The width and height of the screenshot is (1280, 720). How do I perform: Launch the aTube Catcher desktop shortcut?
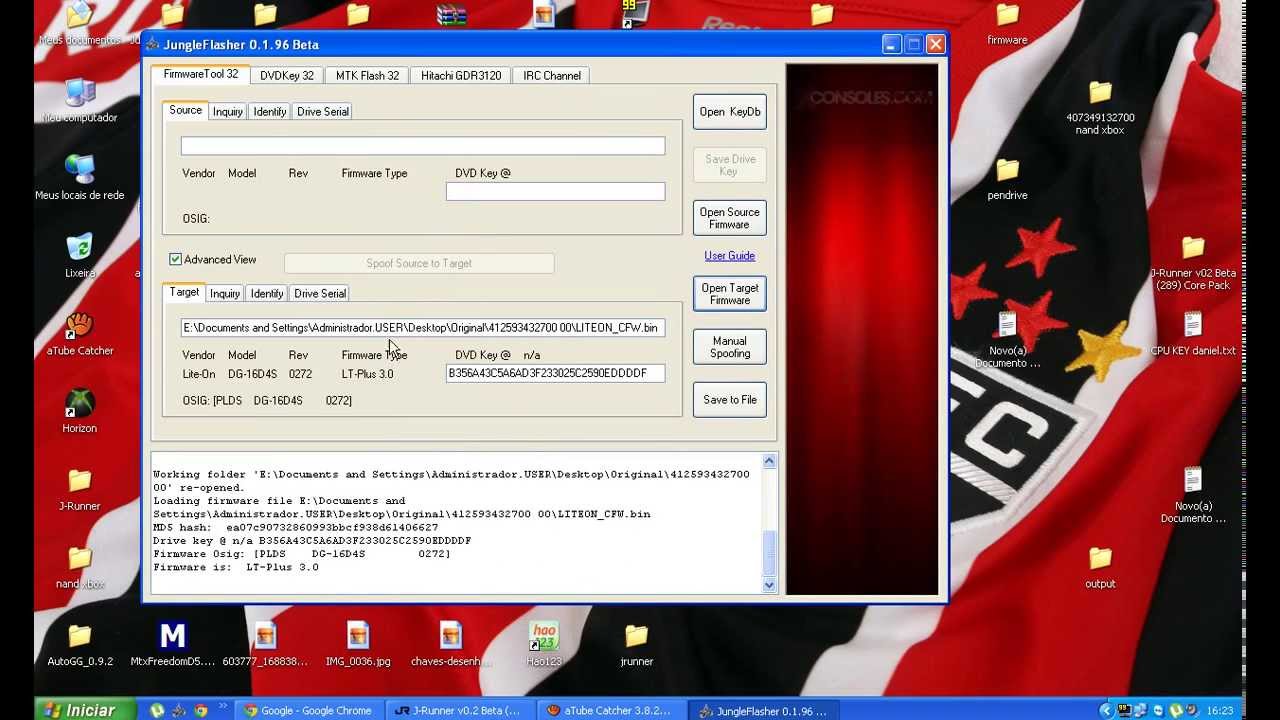click(x=80, y=327)
